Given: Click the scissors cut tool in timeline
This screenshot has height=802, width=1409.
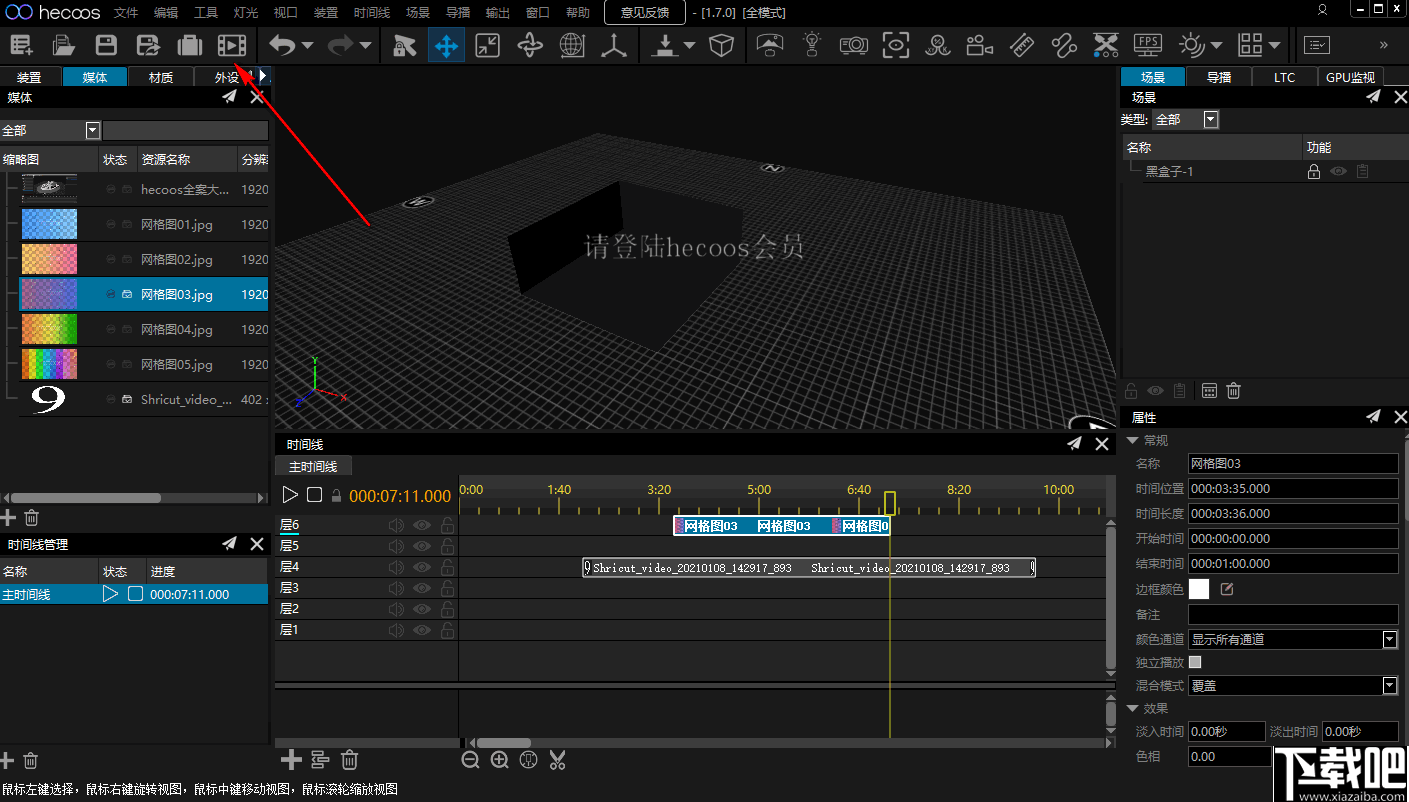Looking at the screenshot, I should click(558, 760).
